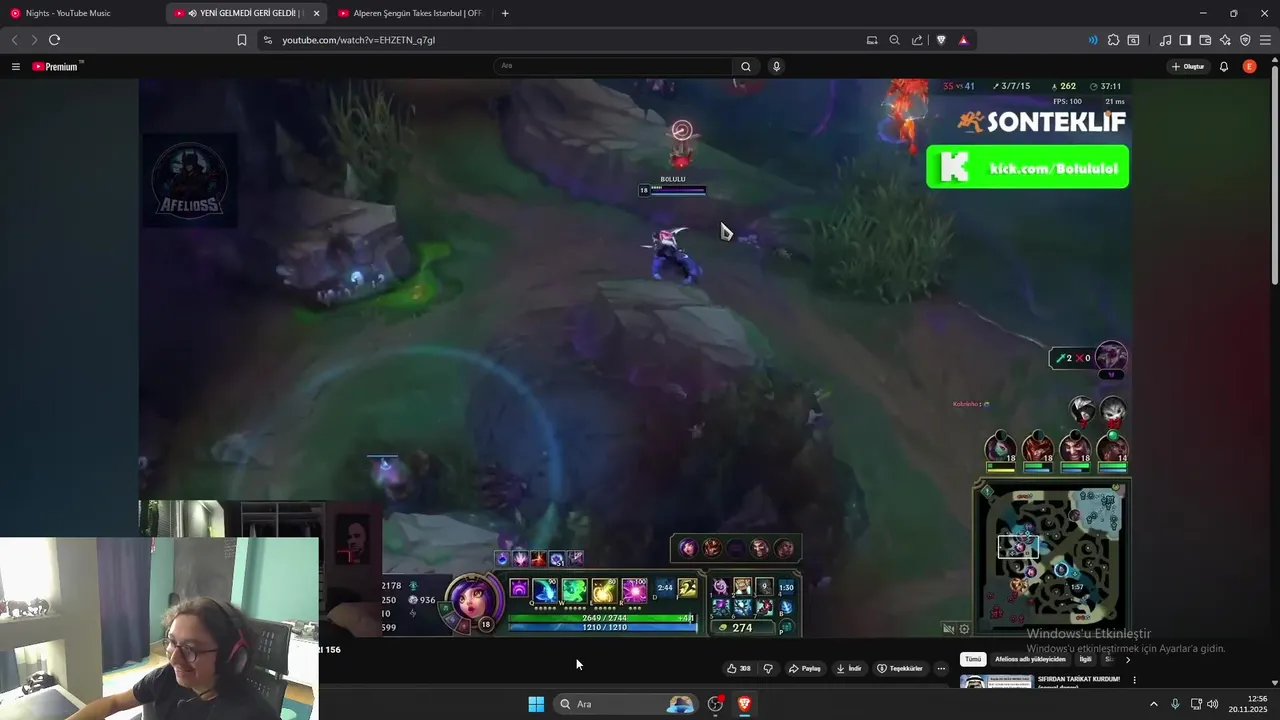The image size is (1280, 720).
Task: Toggle tab audio speaker indicator in toolbar
Action: pyautogui.click(x=1092, y=40)
